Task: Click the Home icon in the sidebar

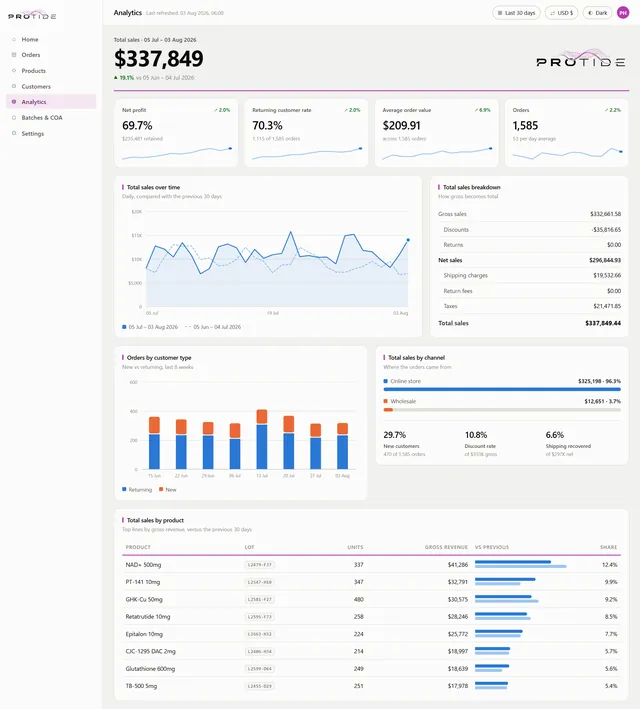Action: 14,39
